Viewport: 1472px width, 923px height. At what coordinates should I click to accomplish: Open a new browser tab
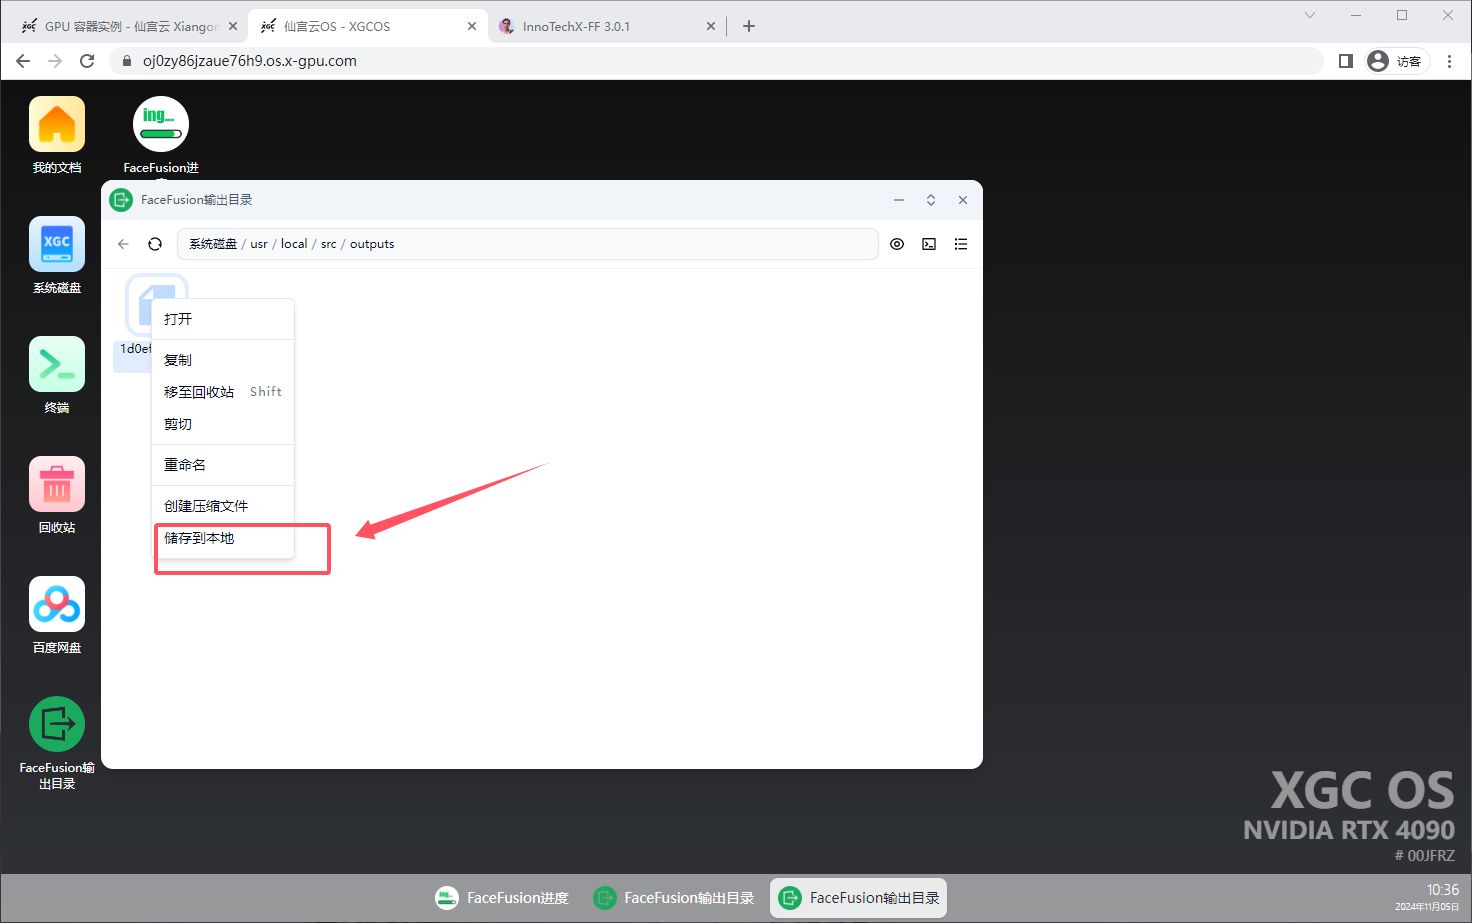[749, 27]
